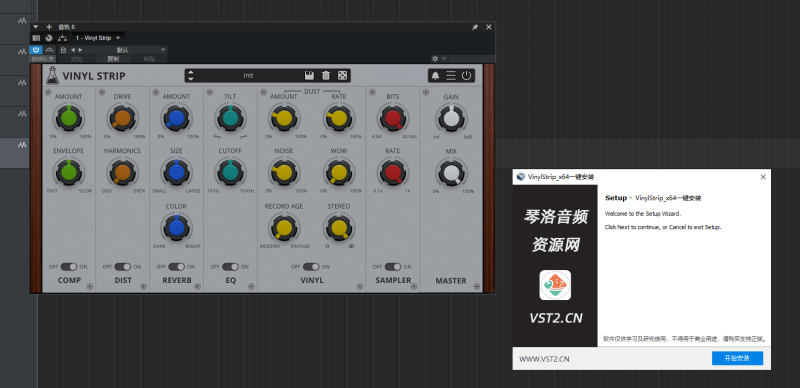The height and width of the screenshot is (388, 800).
Task: Click the COMP Envelope green knob
Action: [x=68, y=172]
